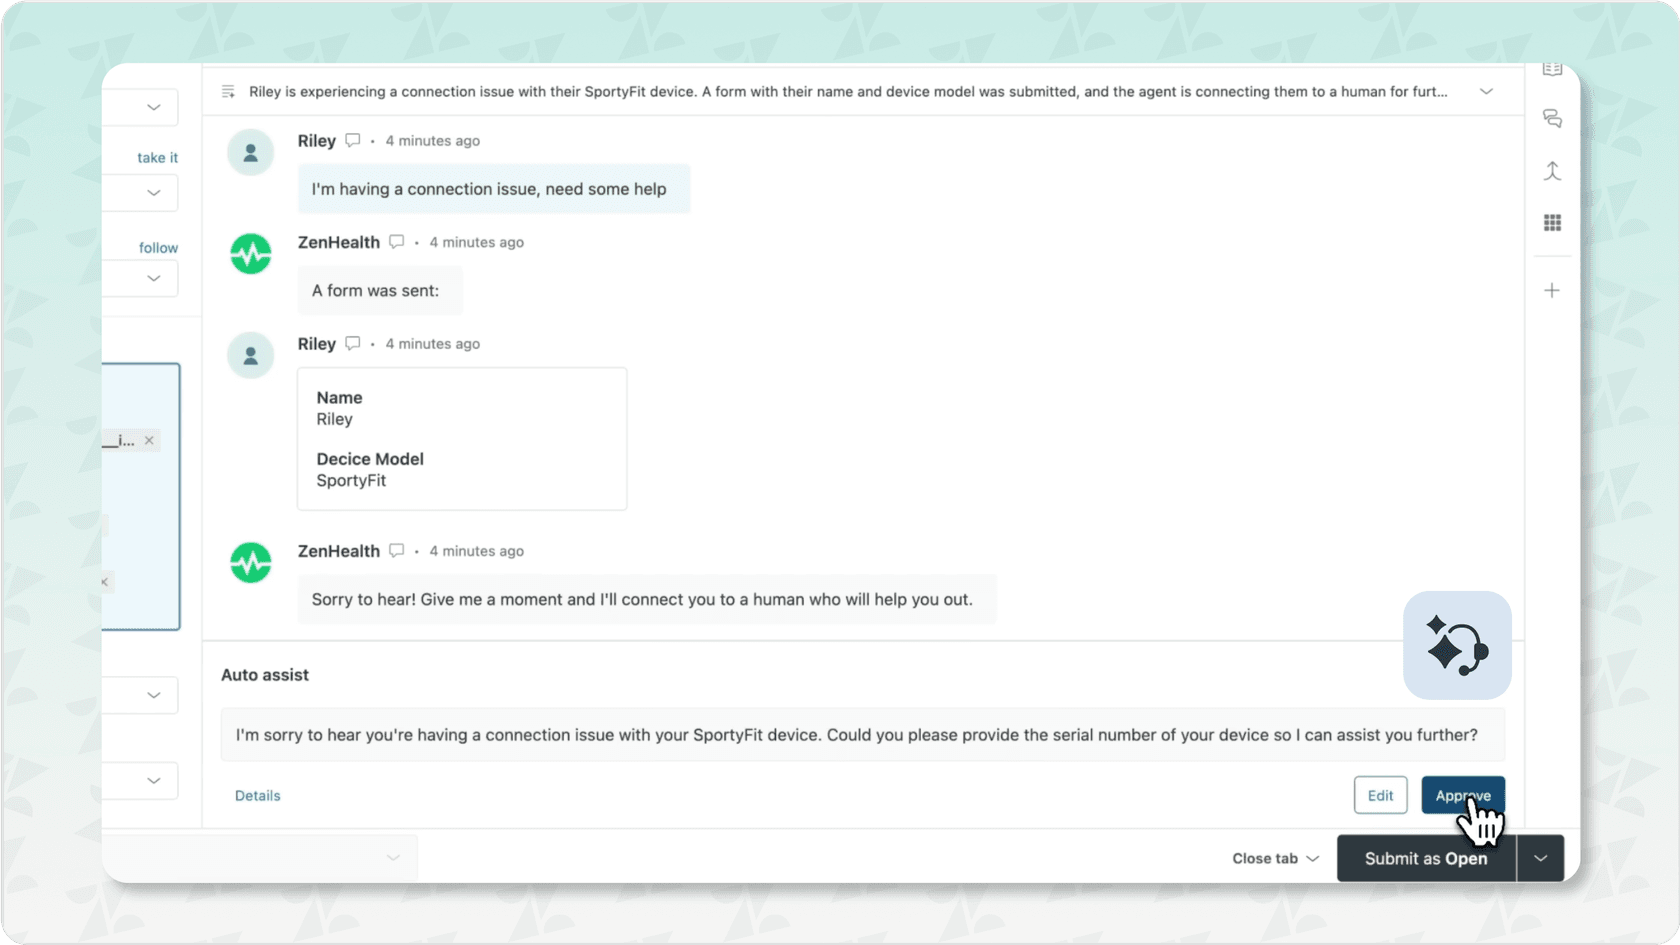The image size is (1680, 945).
Task: Expand the conversation summary banner
Action: pyautogui.click(x=1486, y=91)
